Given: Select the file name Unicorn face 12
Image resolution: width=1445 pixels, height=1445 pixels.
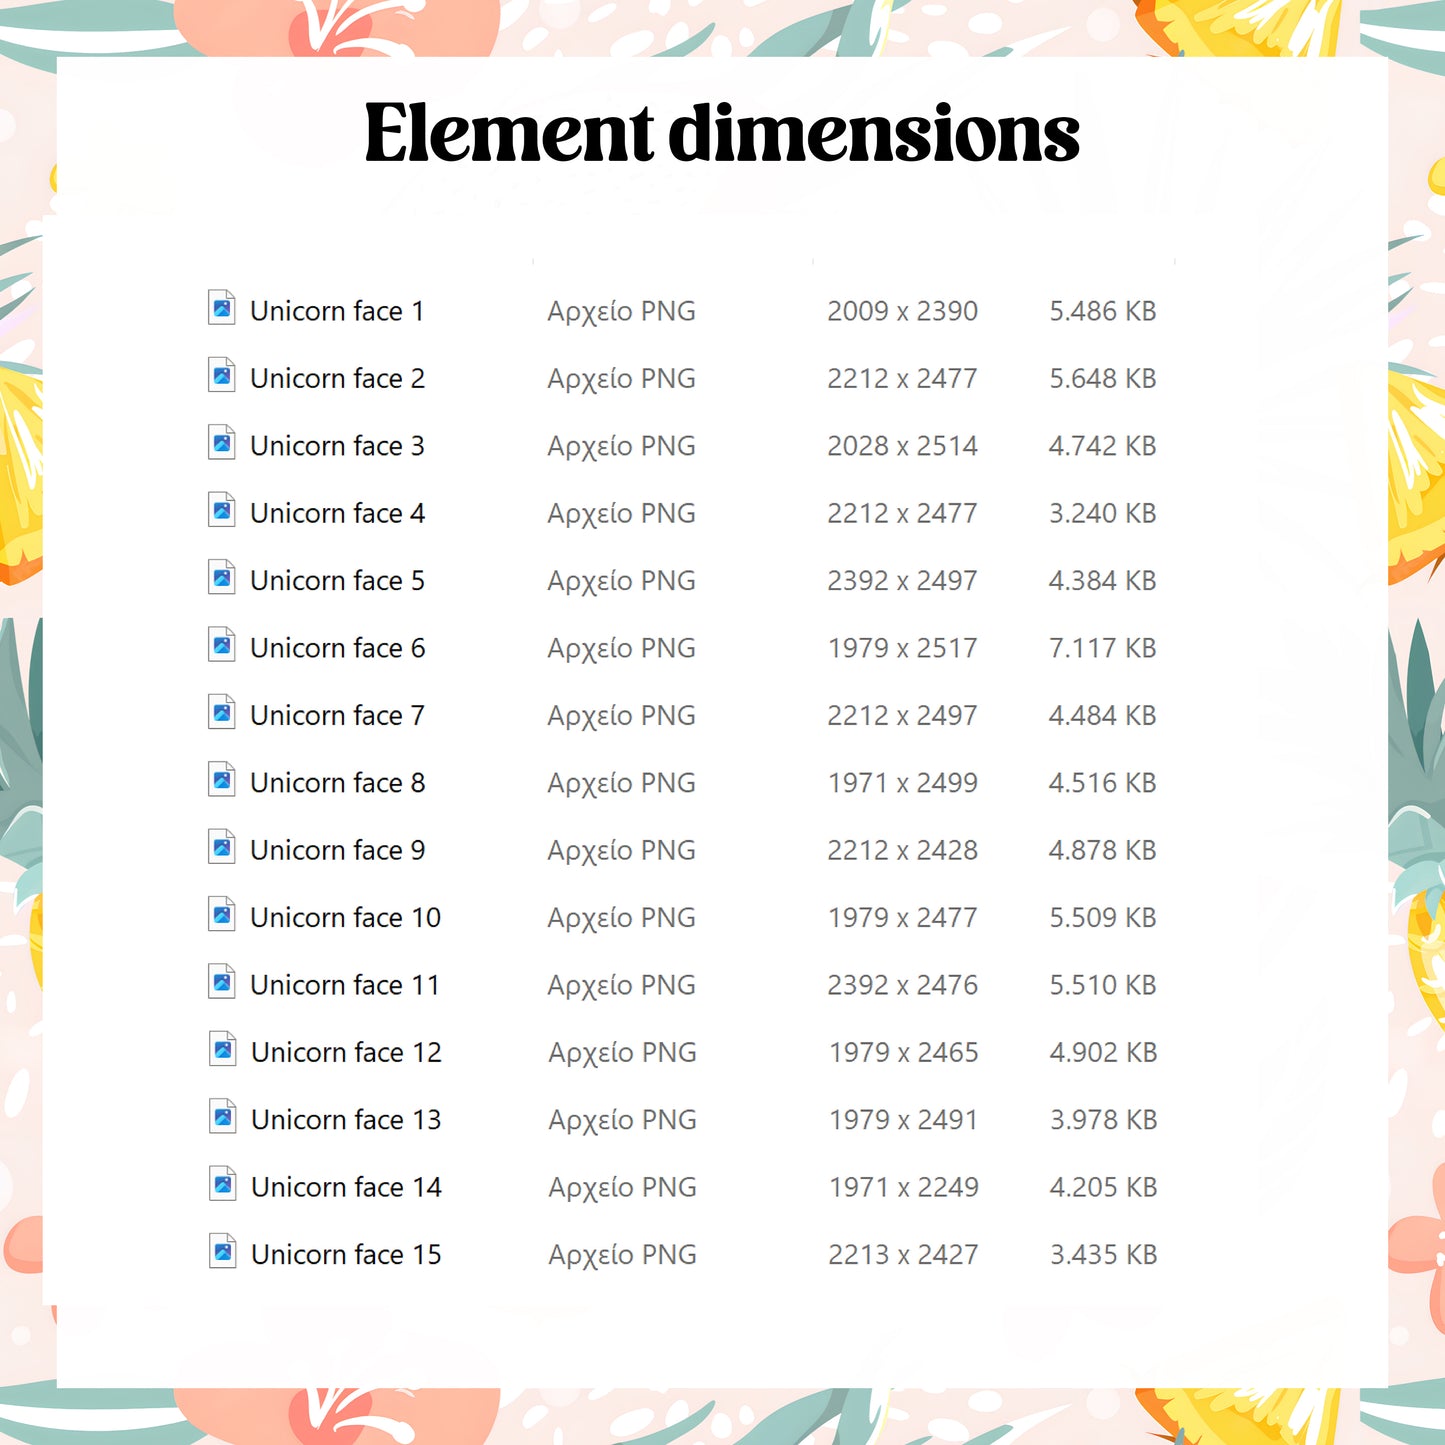Looking at the screenshot, I should pyautogui.click(x=346, y=1052).
